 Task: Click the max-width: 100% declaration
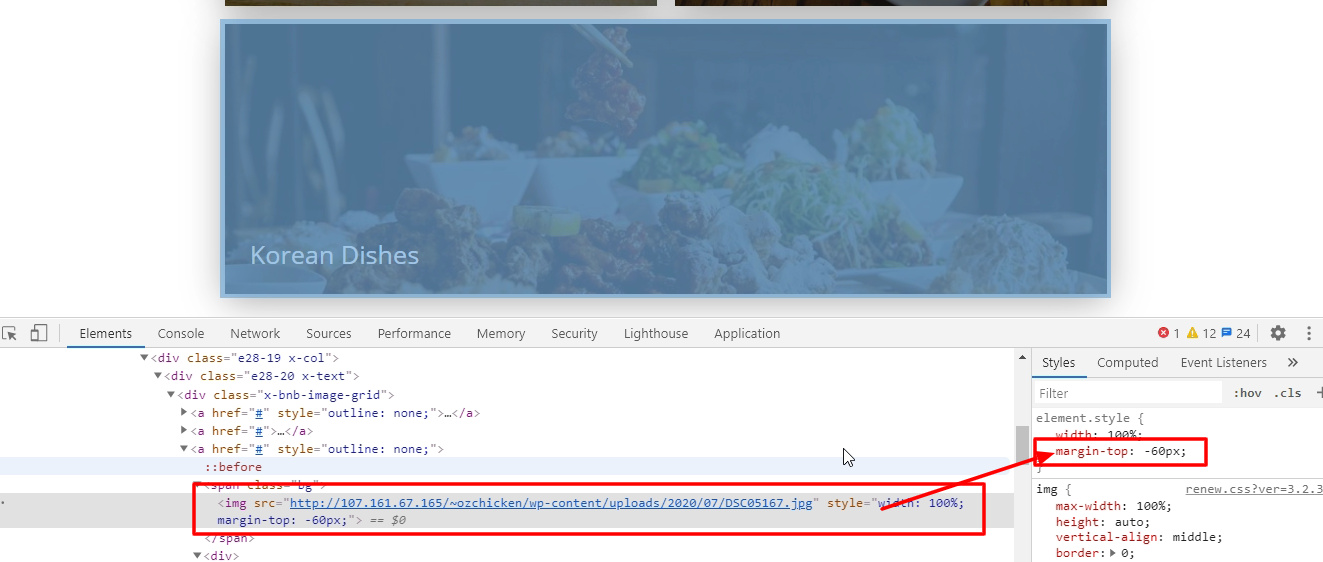pos(1113,506)
